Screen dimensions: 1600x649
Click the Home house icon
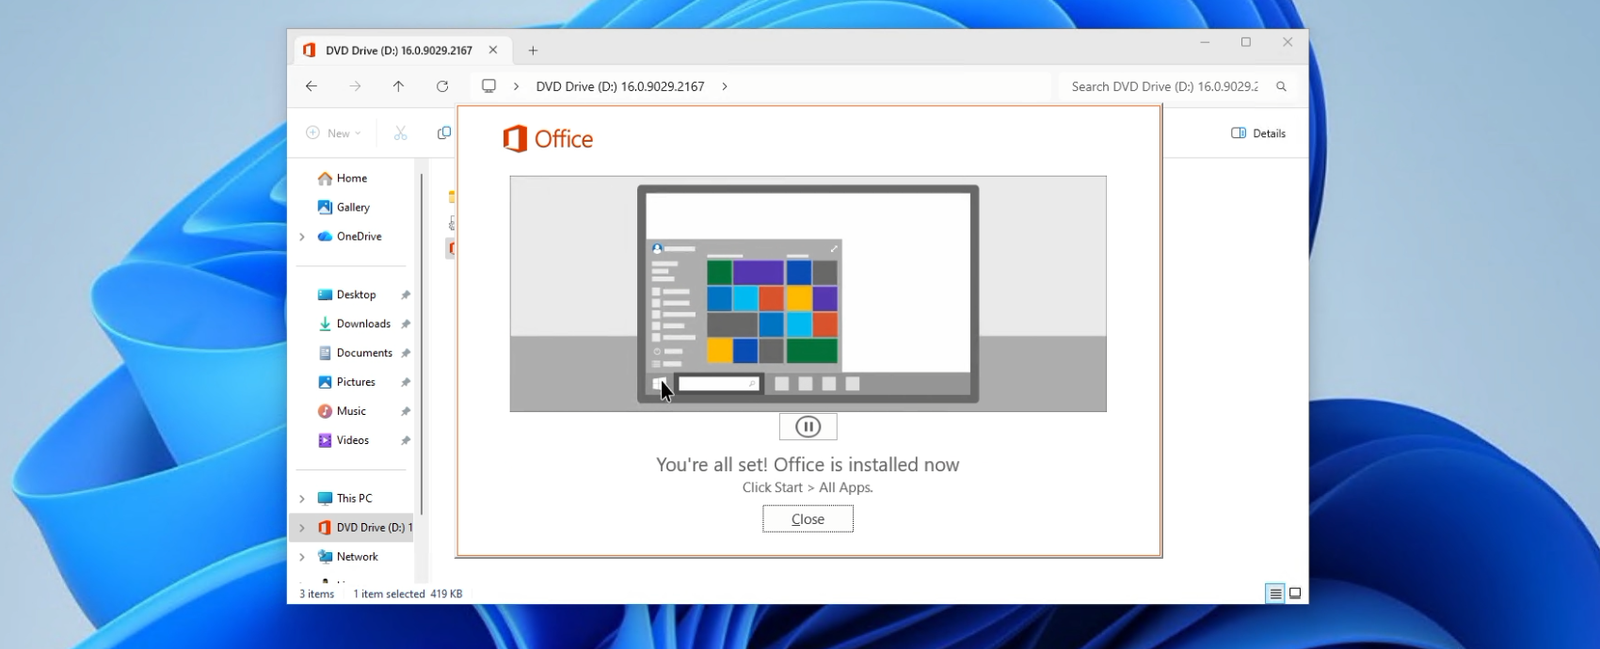[x=325, y=178]
